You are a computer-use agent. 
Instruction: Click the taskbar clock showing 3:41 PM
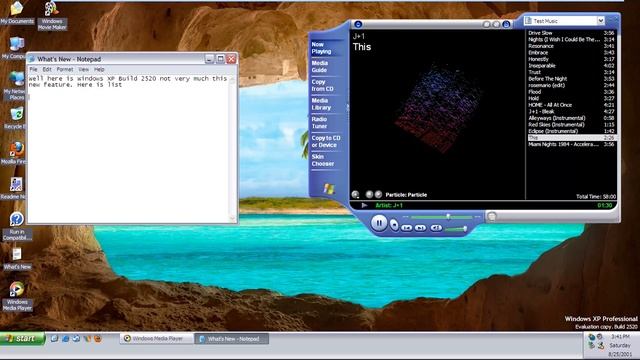click(x=620, y=336)
